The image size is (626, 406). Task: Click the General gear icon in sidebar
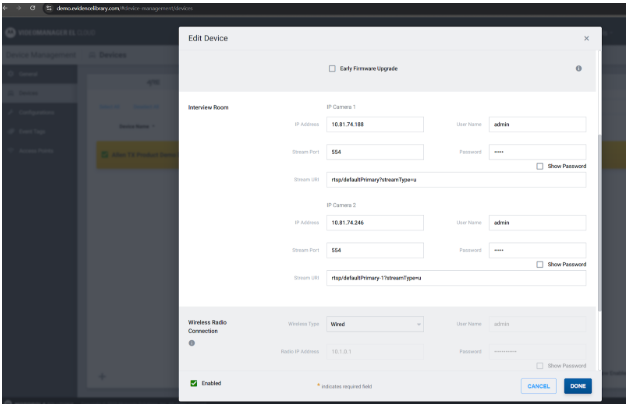point(11,74)
